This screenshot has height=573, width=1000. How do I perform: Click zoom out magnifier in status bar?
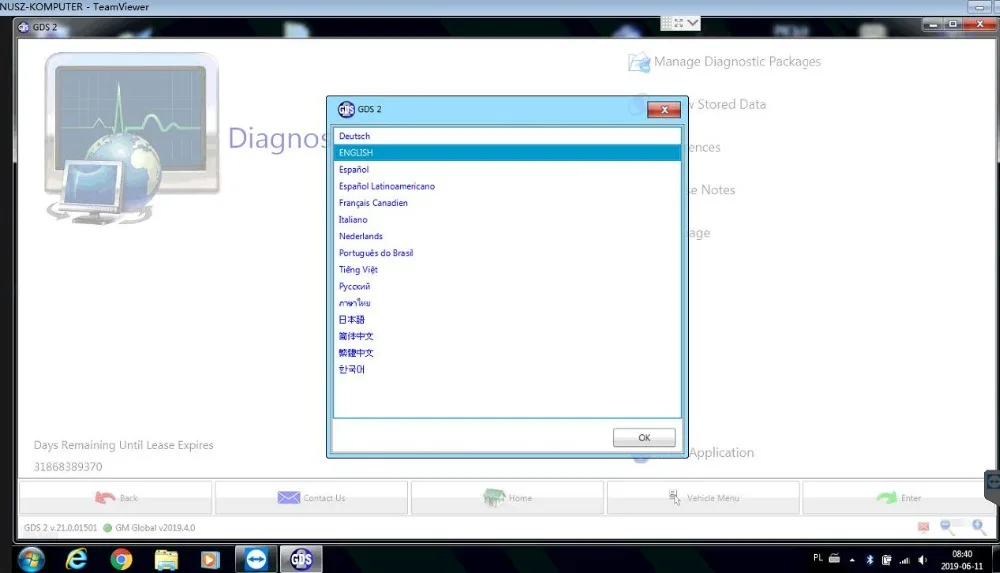[947, 526]
